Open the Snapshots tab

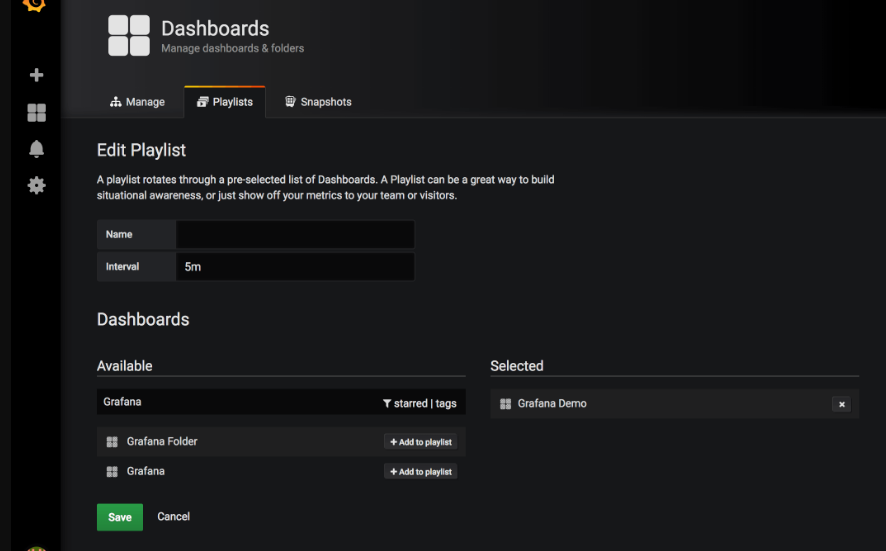(318, 102)
